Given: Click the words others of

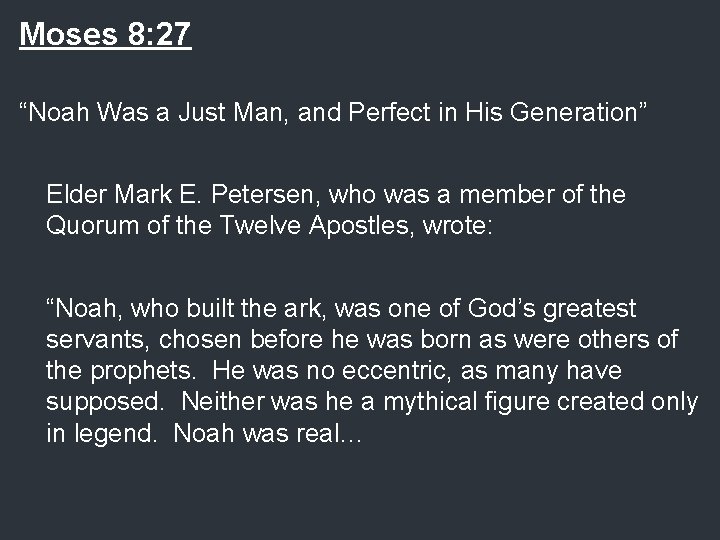Looking at the screenshot, I should coord(628,339).
